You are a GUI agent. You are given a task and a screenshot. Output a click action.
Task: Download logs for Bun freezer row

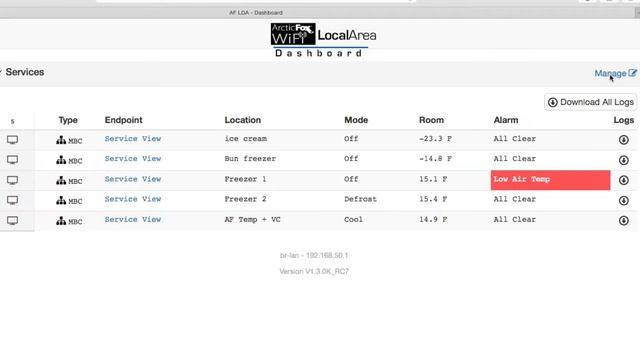pyautogui.click(x=623, y=160)
